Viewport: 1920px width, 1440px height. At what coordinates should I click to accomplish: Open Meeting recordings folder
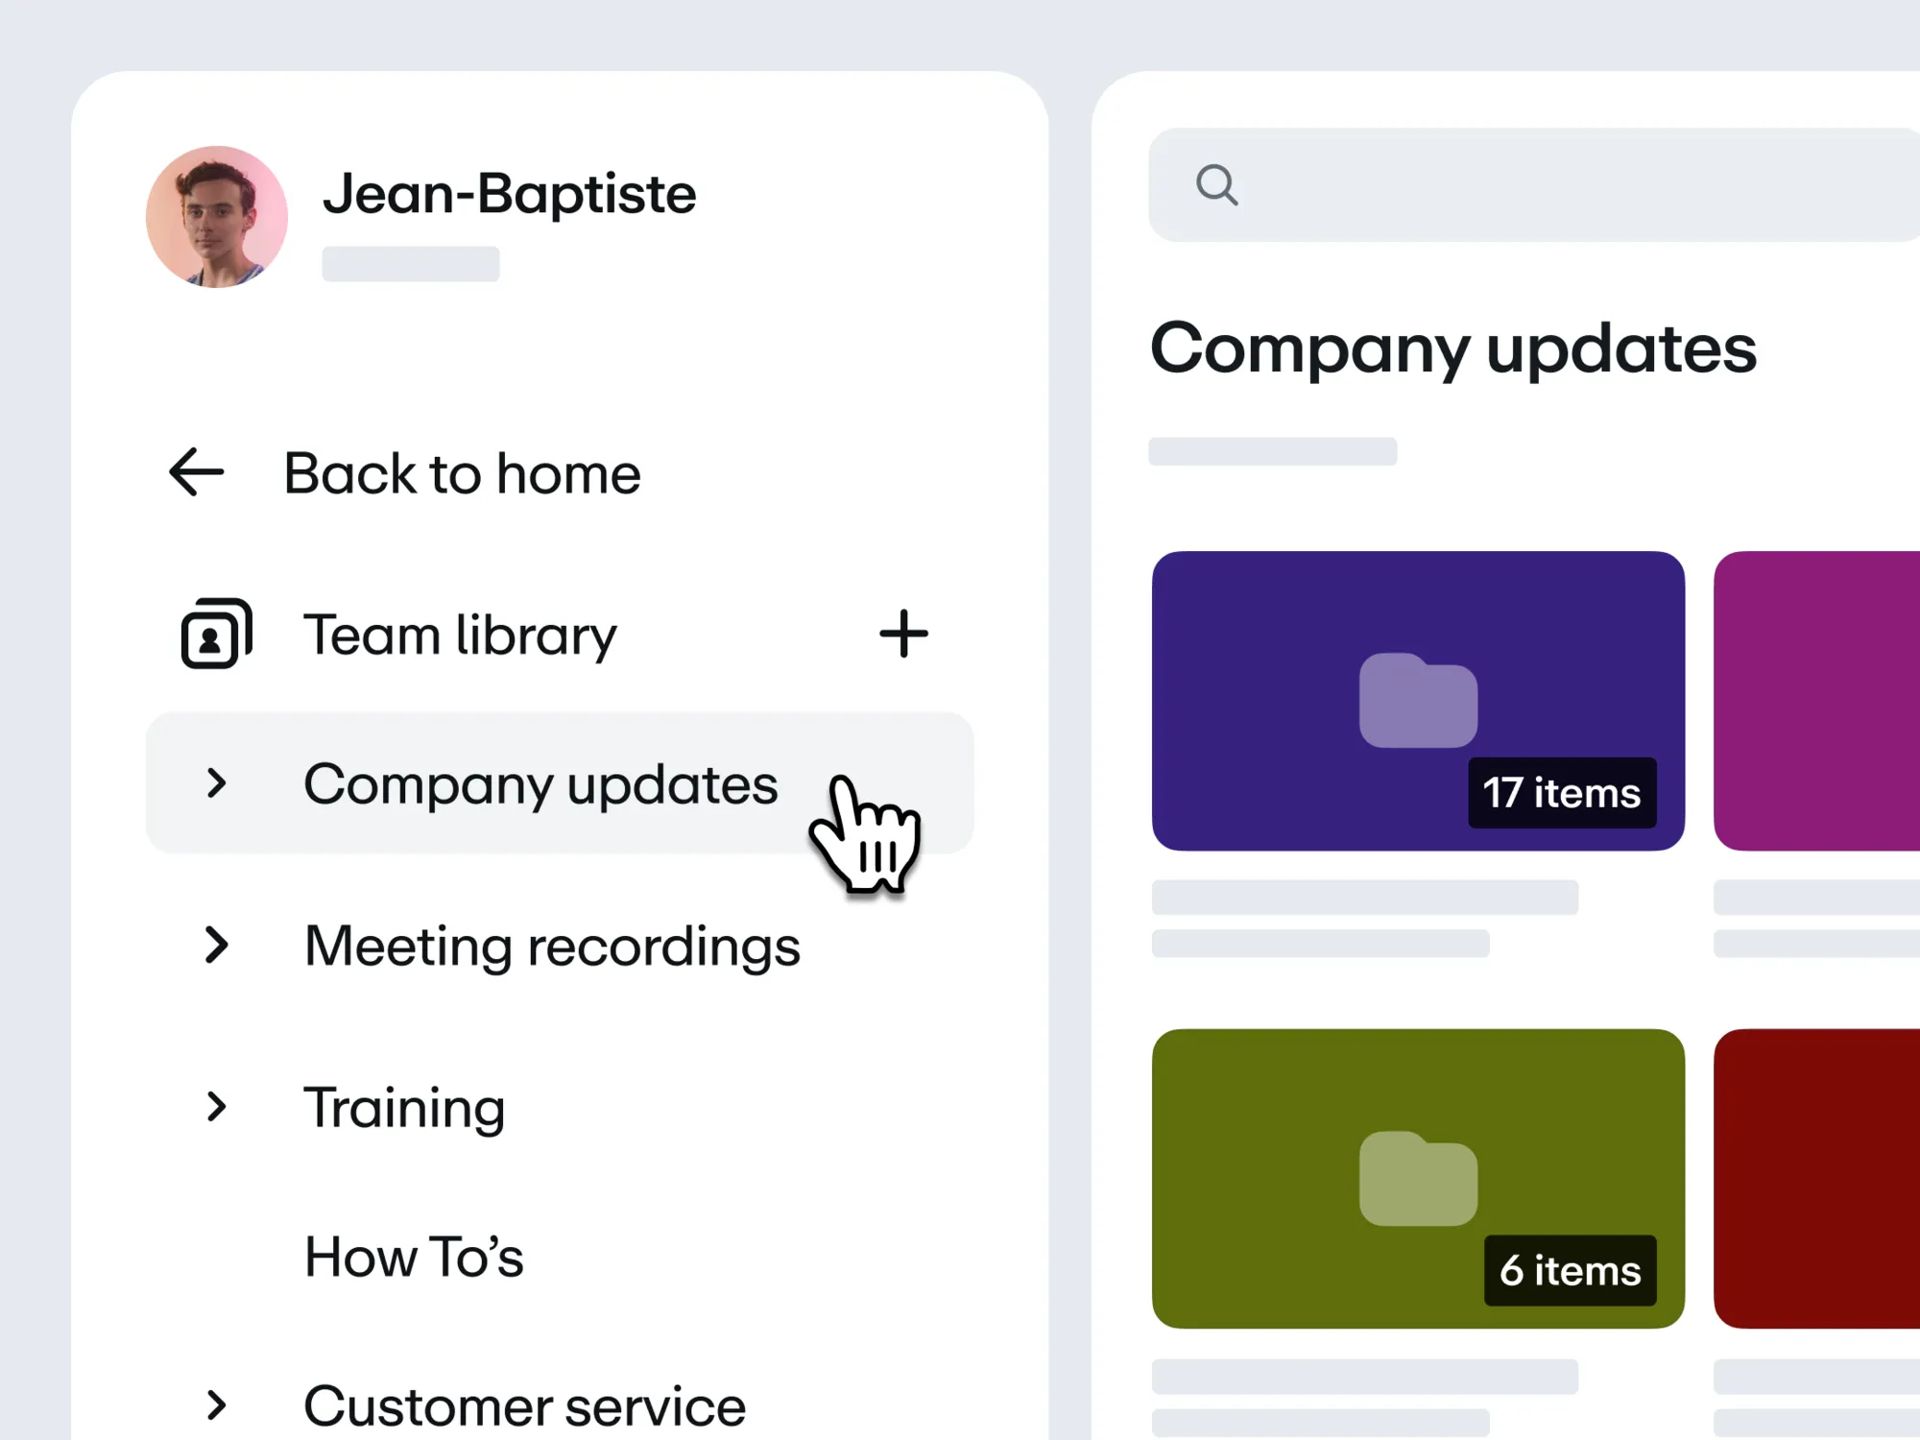tap(552, 946)
